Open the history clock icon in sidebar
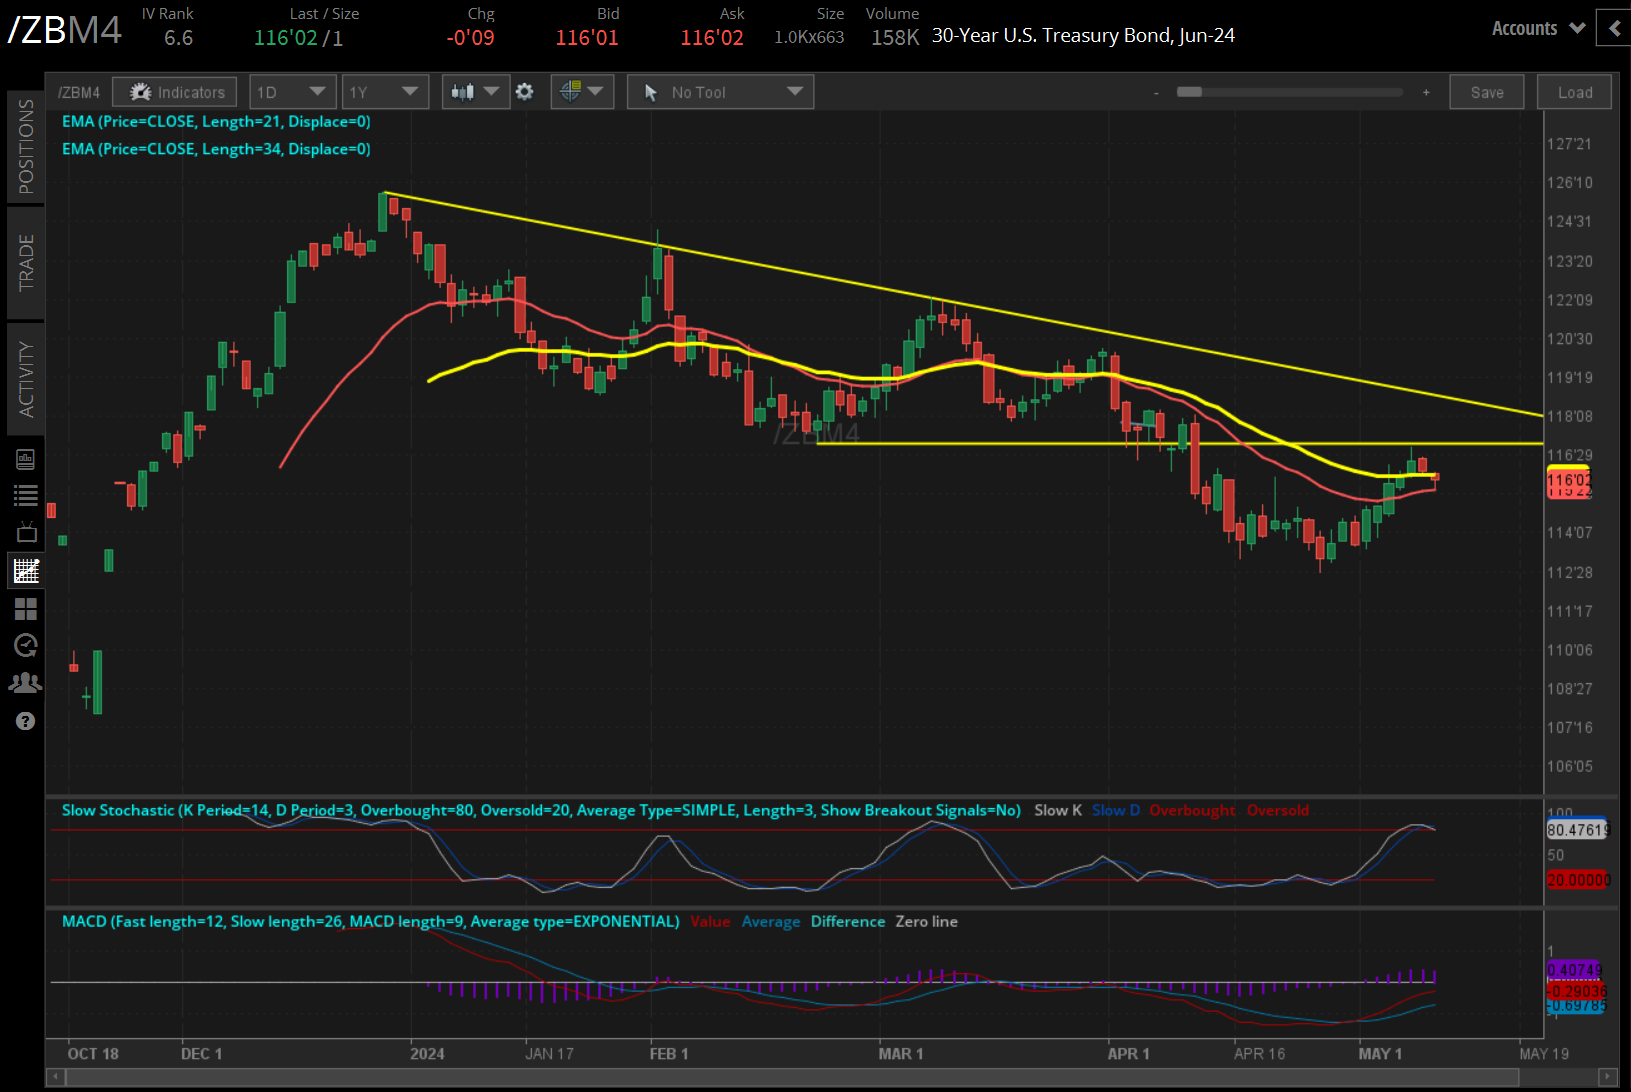Screen dimensions: 1631x1092 click(26, 645)
